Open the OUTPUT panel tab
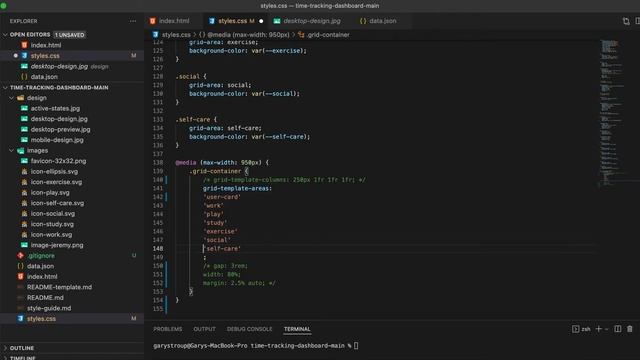 [204, 329]
